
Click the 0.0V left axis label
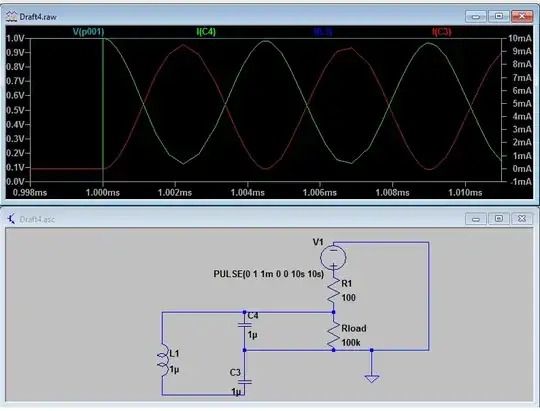click(x=15, y=182)
